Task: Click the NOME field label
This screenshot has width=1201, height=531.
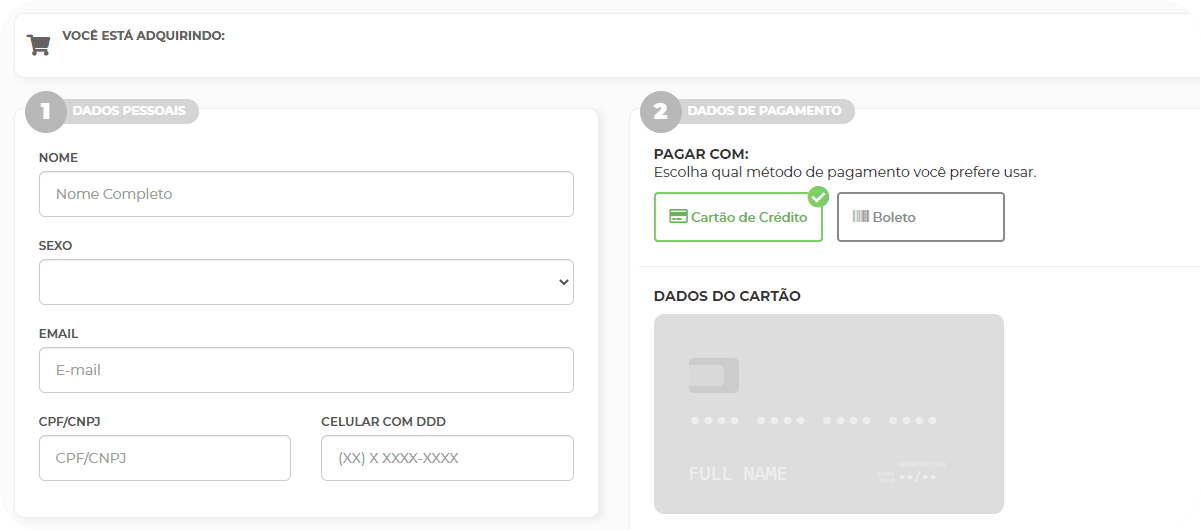Action: tap(58, 158)
